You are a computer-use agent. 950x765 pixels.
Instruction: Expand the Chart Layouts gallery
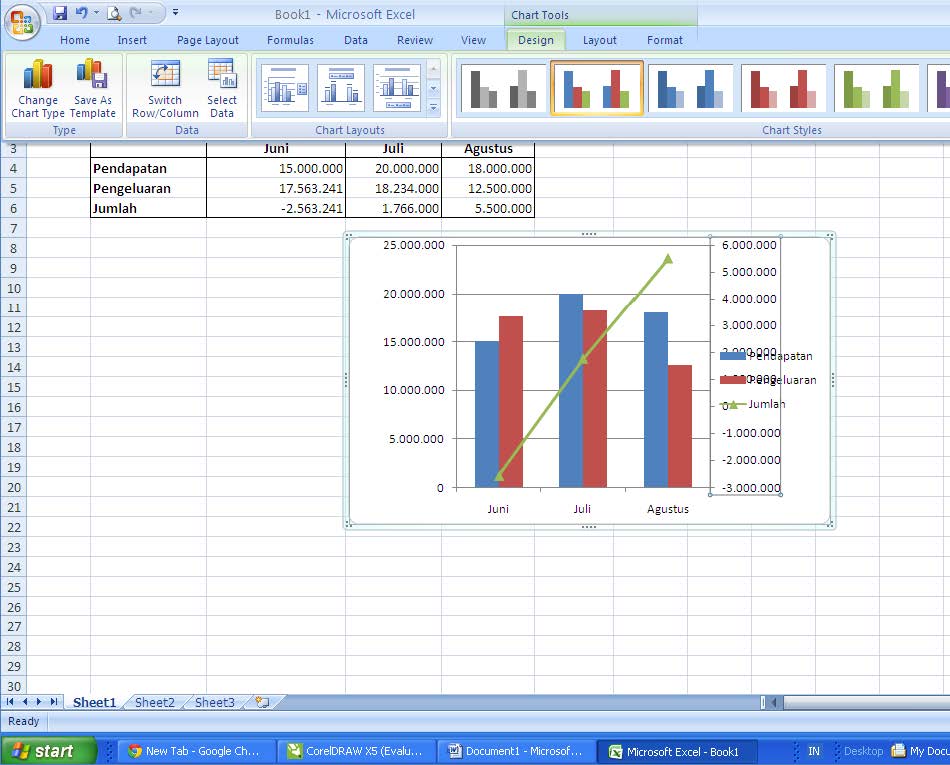[434, 107]
